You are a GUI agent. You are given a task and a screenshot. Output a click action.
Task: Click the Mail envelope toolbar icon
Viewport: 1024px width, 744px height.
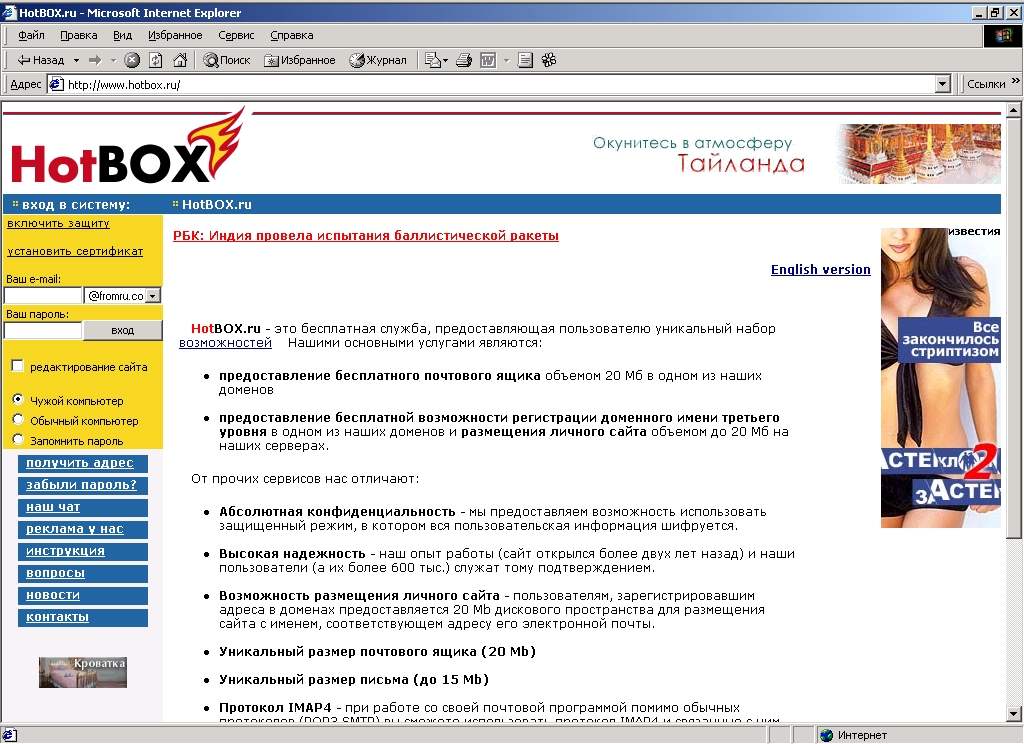[432, 60]
